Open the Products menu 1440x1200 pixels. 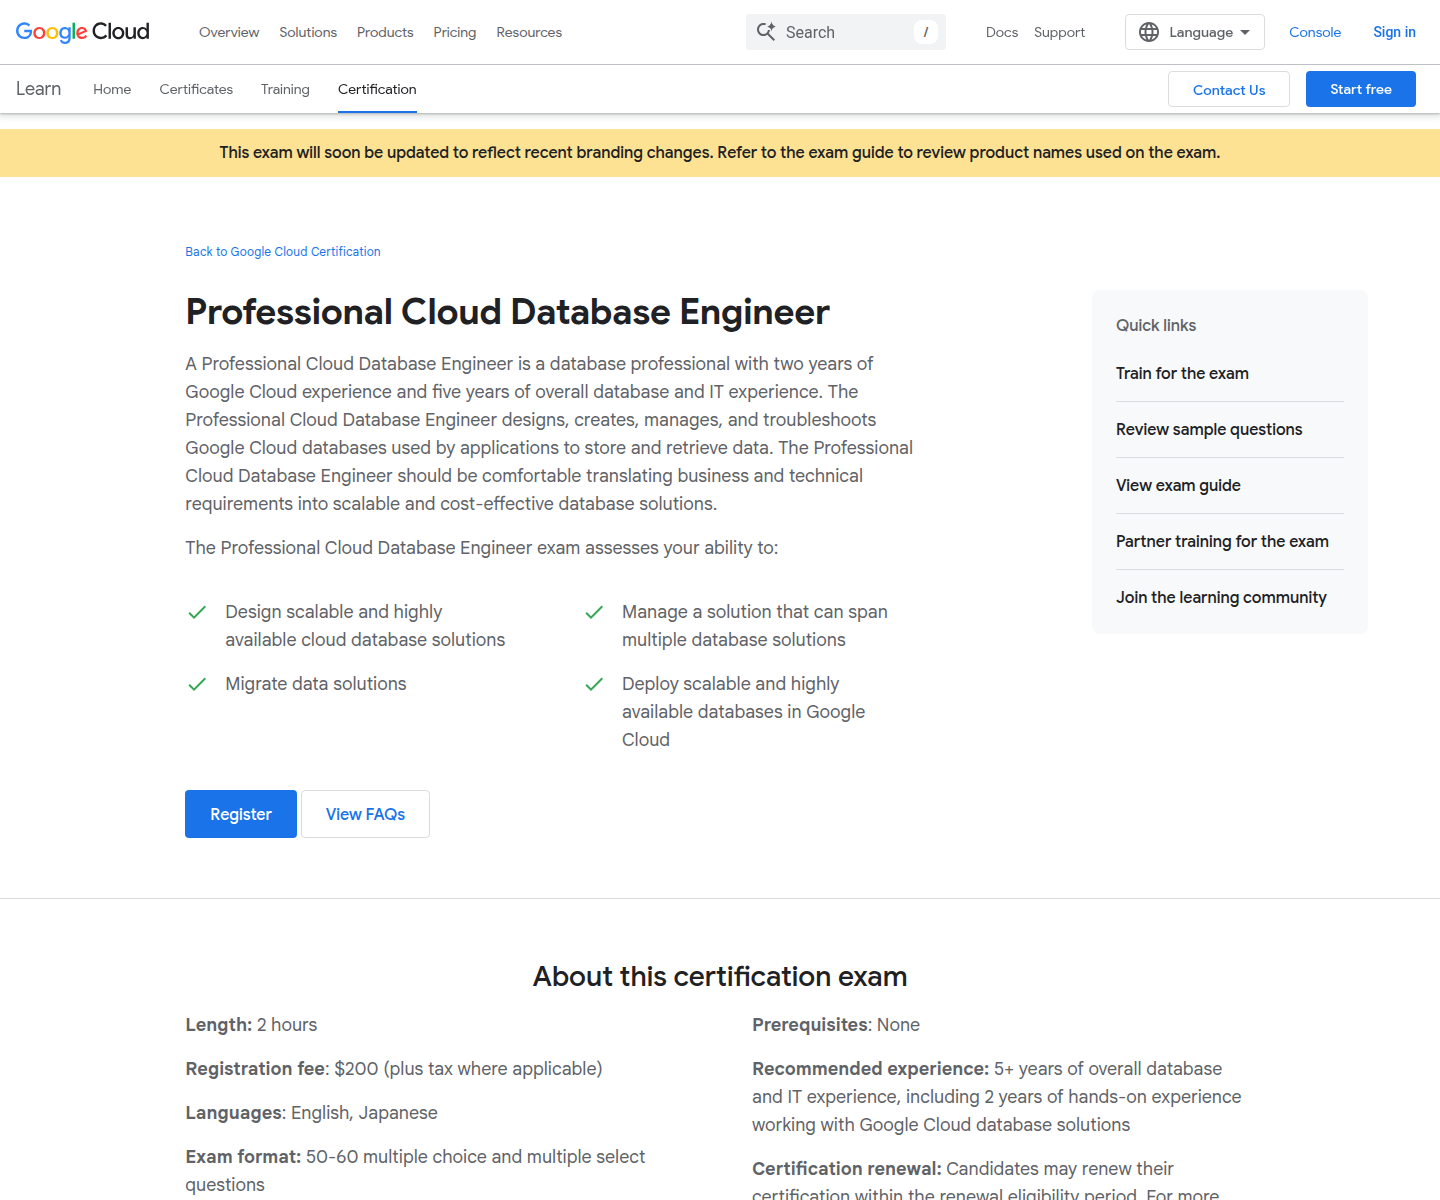click(385, 32)
